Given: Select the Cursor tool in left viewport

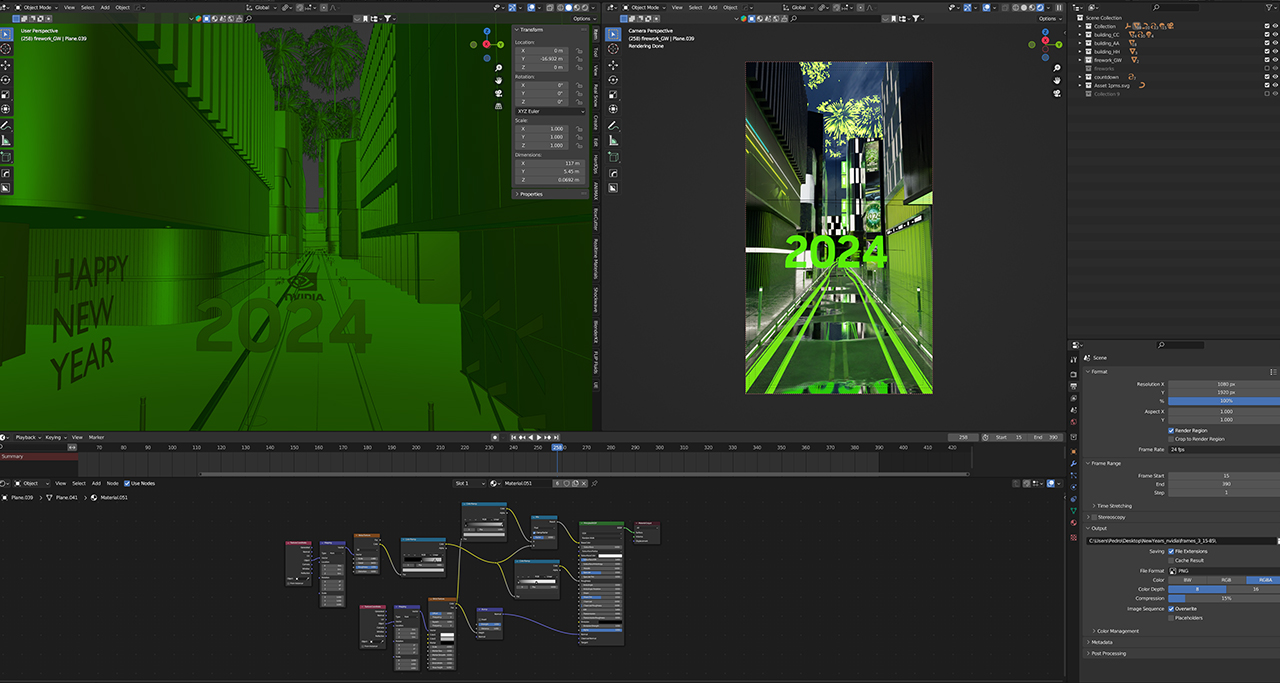Looking at the screenshot, I should pos(6,49).
